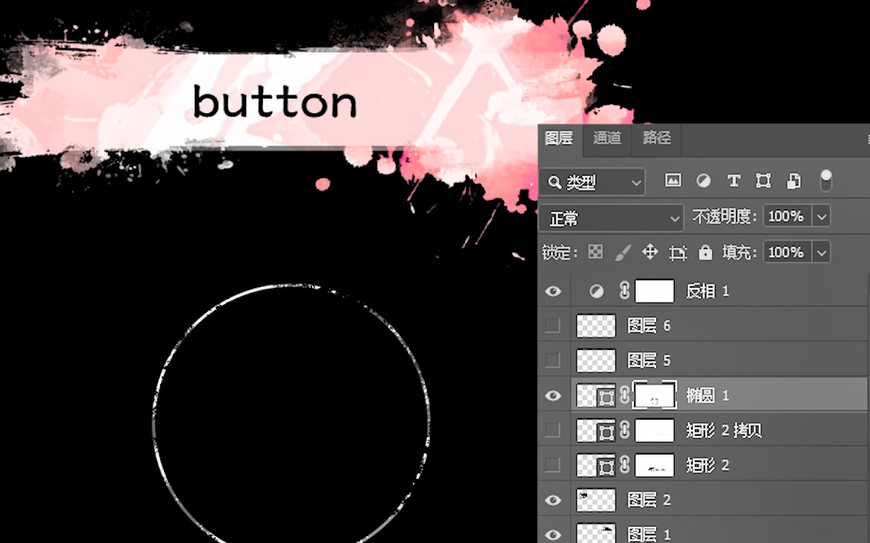Lock position move-arrows icon
The image size is (870, 543).
[650, 252]
